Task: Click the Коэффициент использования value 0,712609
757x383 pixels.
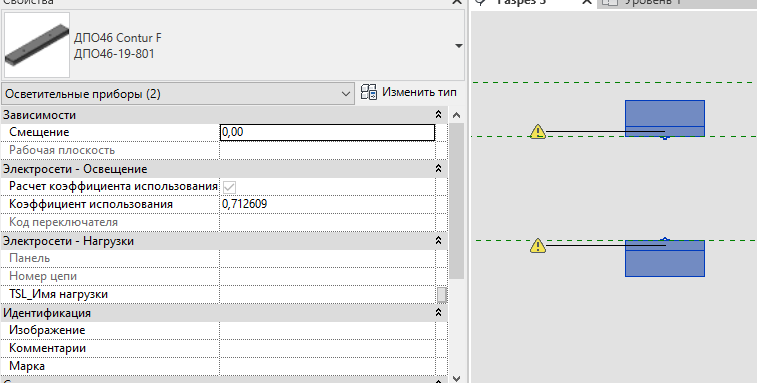Action: click(x=327, y=204)
